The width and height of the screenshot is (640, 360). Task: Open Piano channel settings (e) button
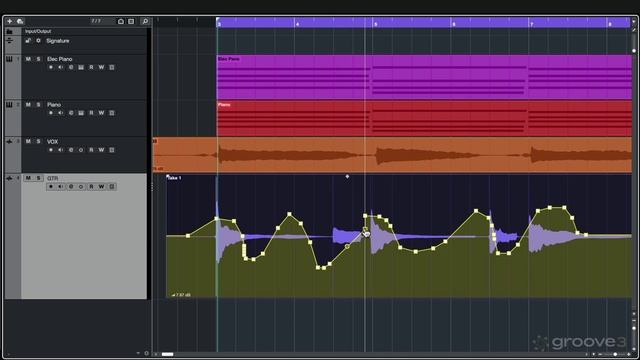tap(71, 113)
